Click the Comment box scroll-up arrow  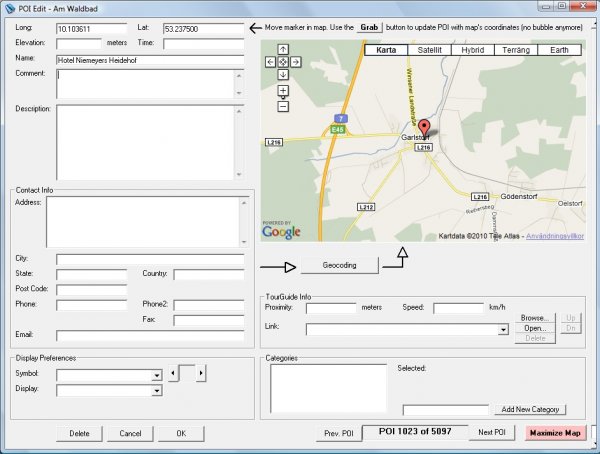click(x=239, y=76)
